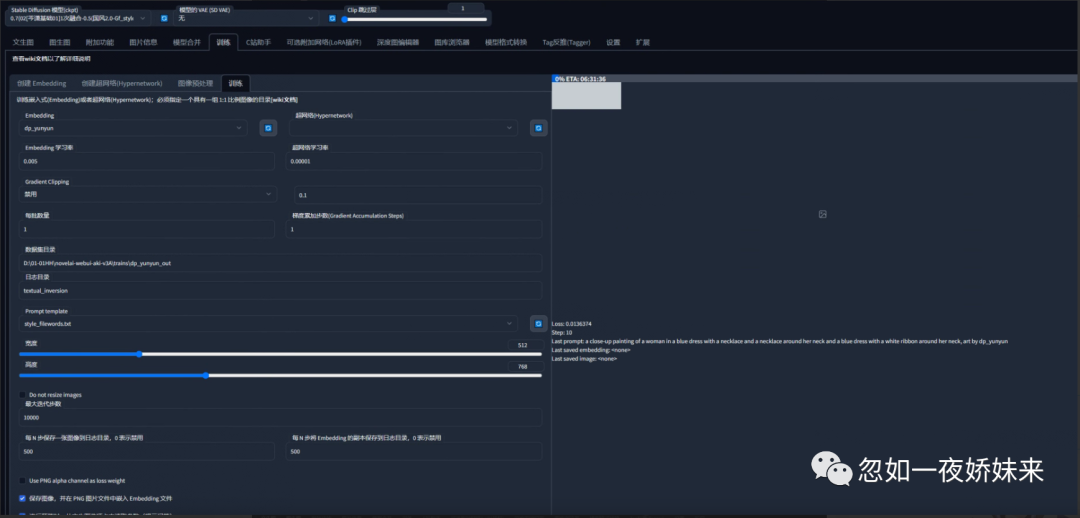This screenshot has height=518, width=1080.
Task: Open Prompt template dropdown style_filewords.txt
Action: [x=268, y=324]
